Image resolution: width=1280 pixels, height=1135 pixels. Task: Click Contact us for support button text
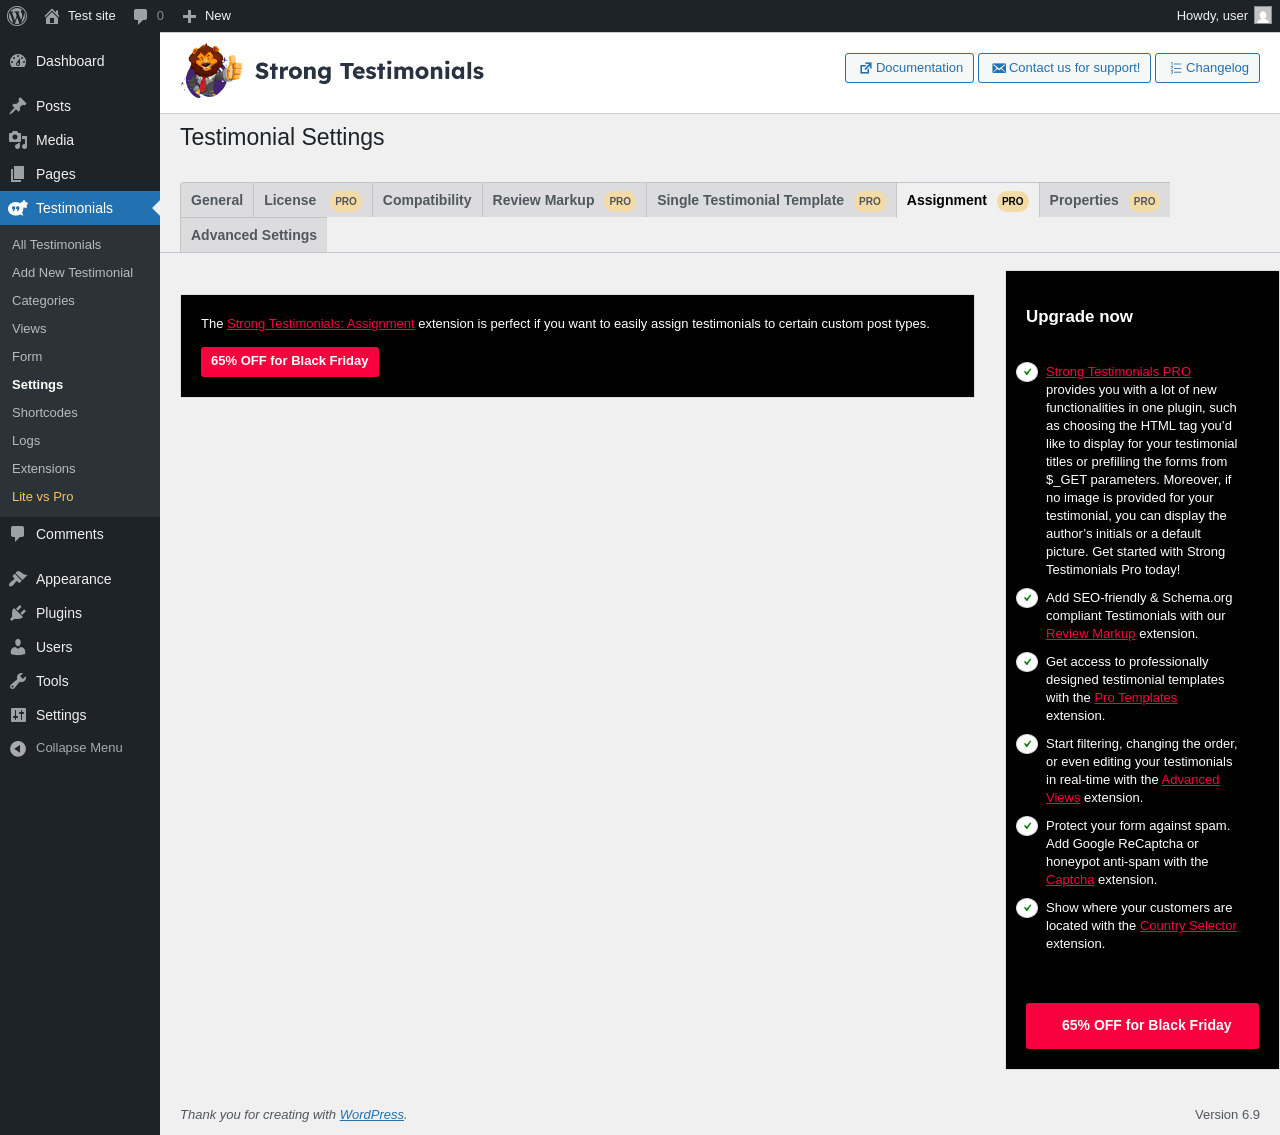tap(1074, 68)
